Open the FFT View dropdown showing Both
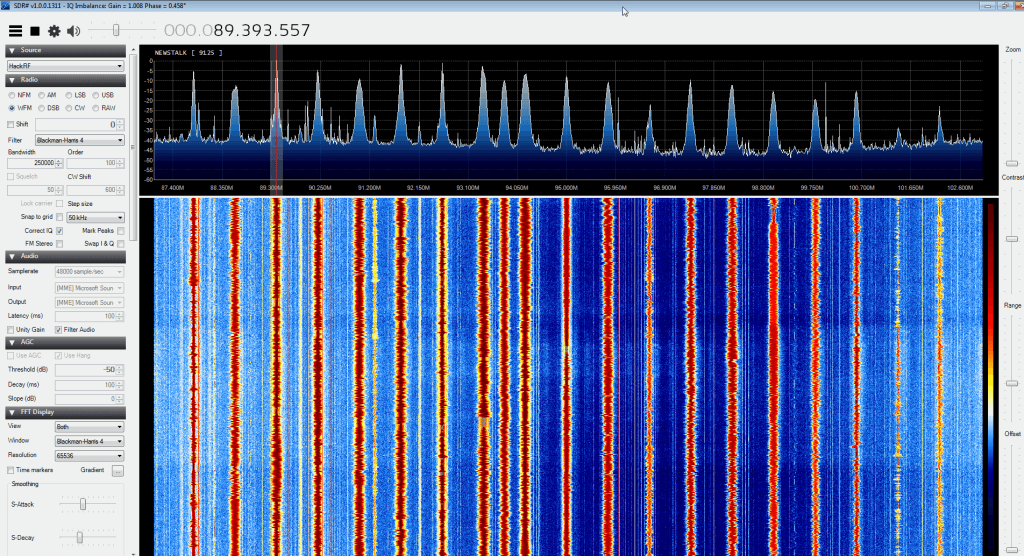This screenshot has height=556, width=1024. [89, 427]
